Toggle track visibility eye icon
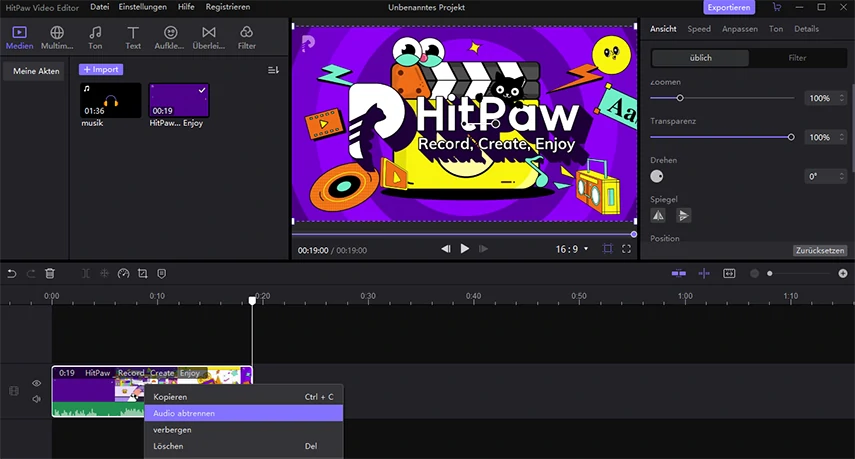855x459 pixels. [37, 383]
